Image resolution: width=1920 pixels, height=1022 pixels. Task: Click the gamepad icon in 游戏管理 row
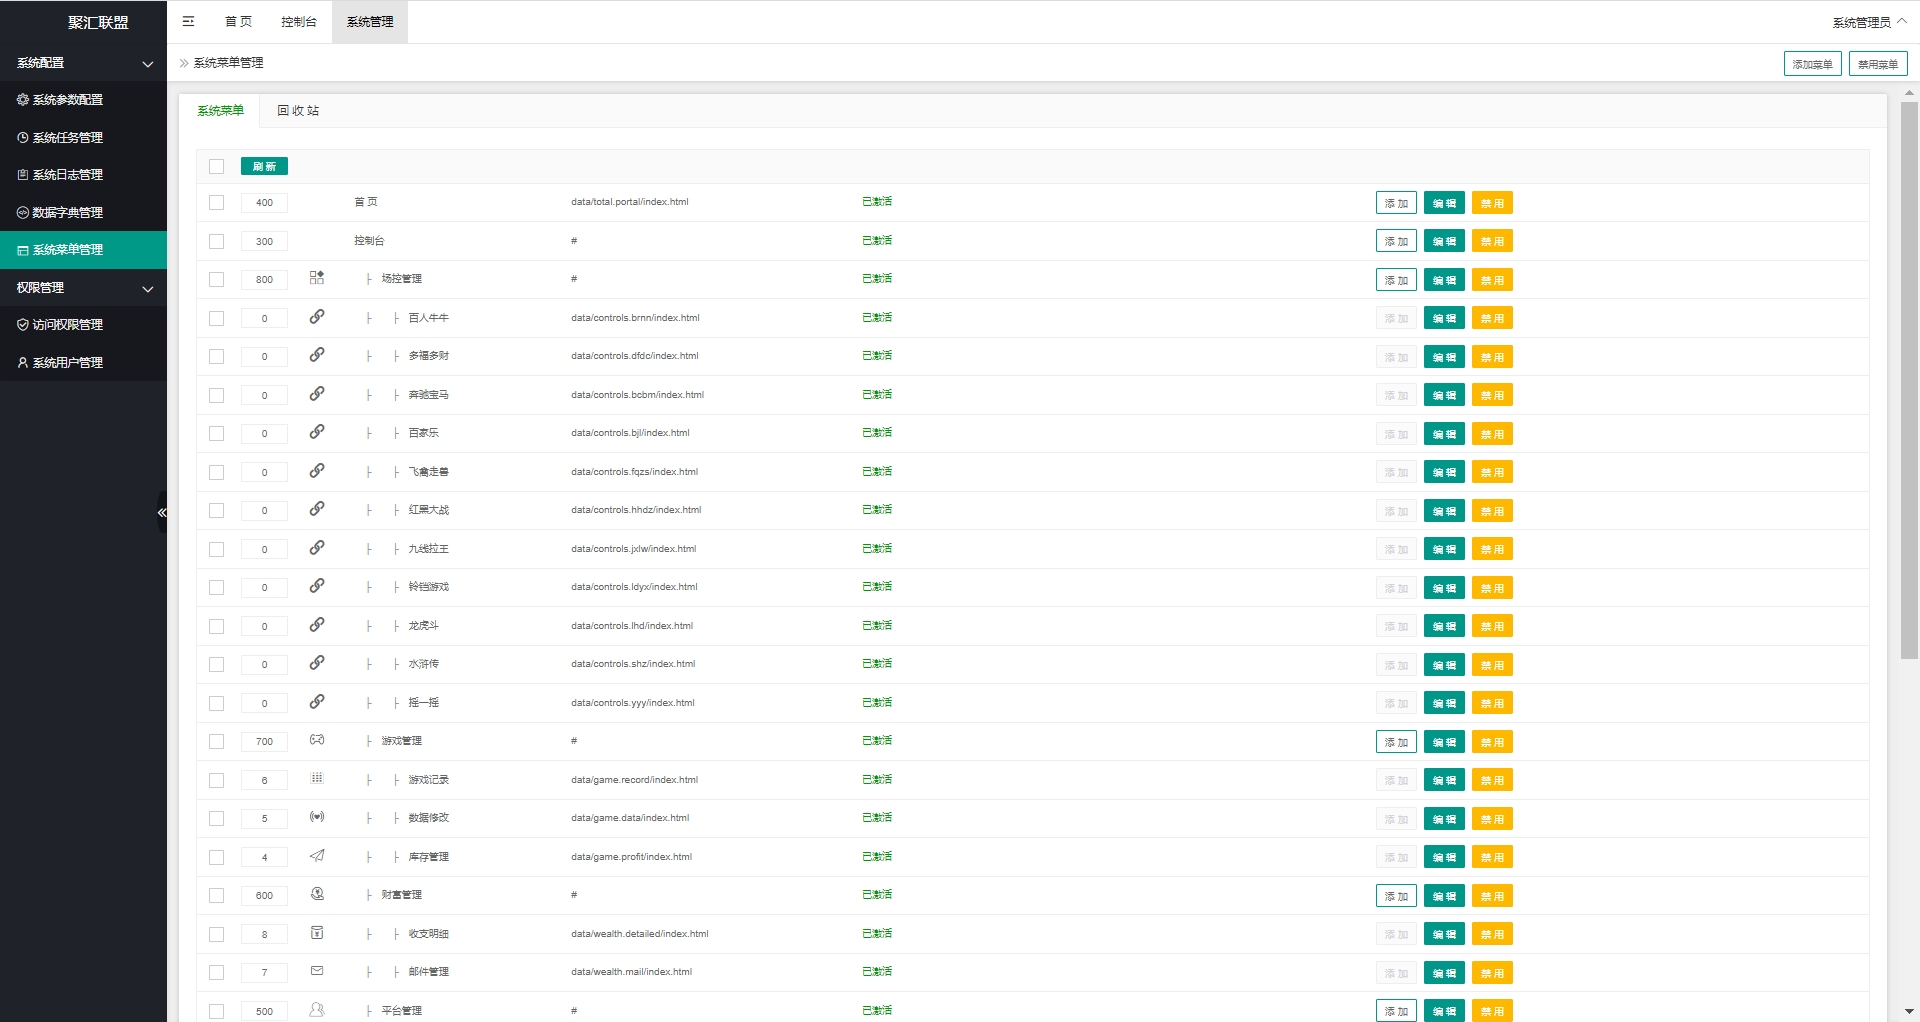(x=316, y=740)
